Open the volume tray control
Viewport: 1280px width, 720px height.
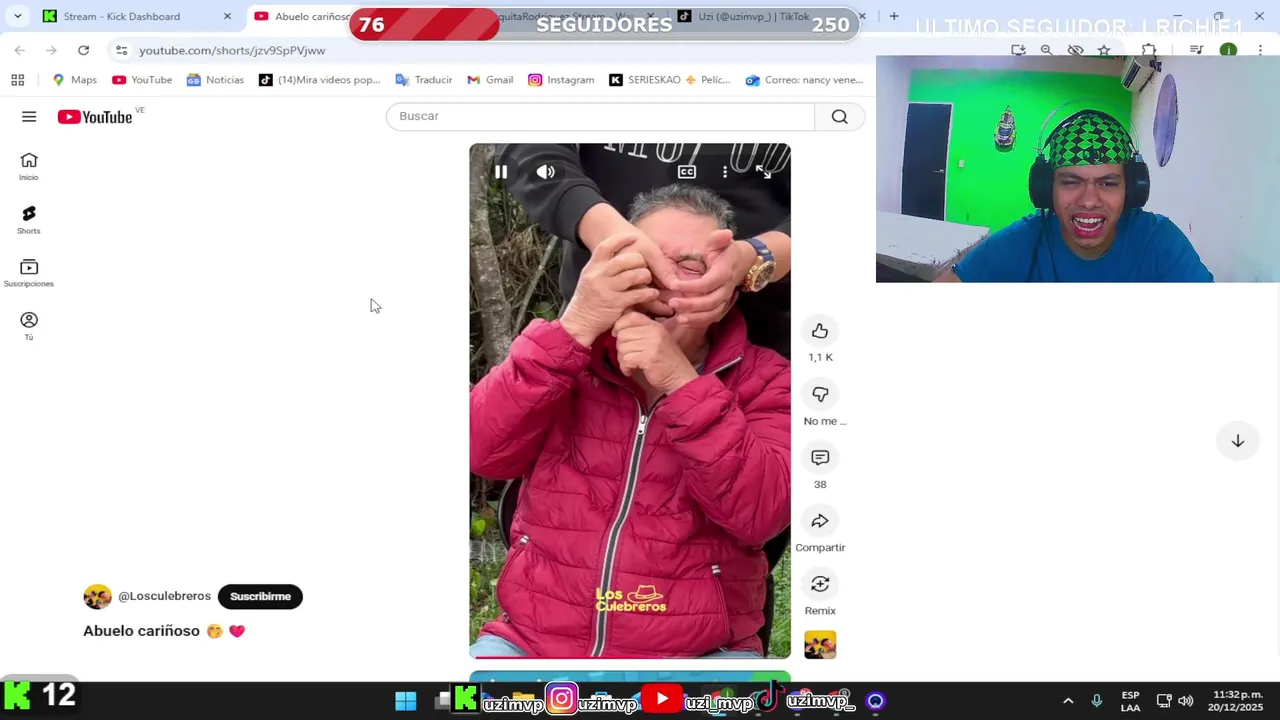1186,701
